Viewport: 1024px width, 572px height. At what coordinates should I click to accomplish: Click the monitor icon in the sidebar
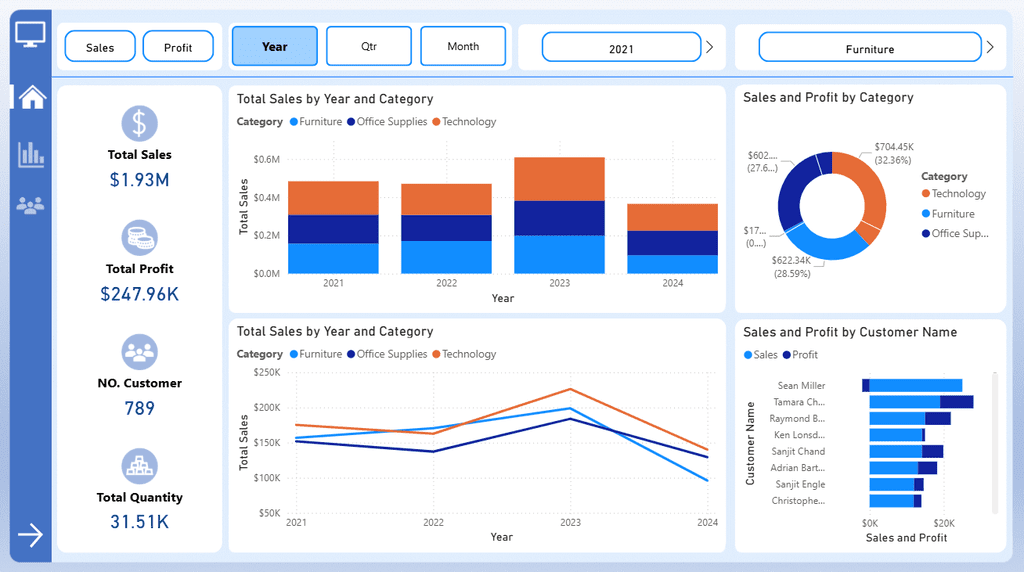coord(31,33)
